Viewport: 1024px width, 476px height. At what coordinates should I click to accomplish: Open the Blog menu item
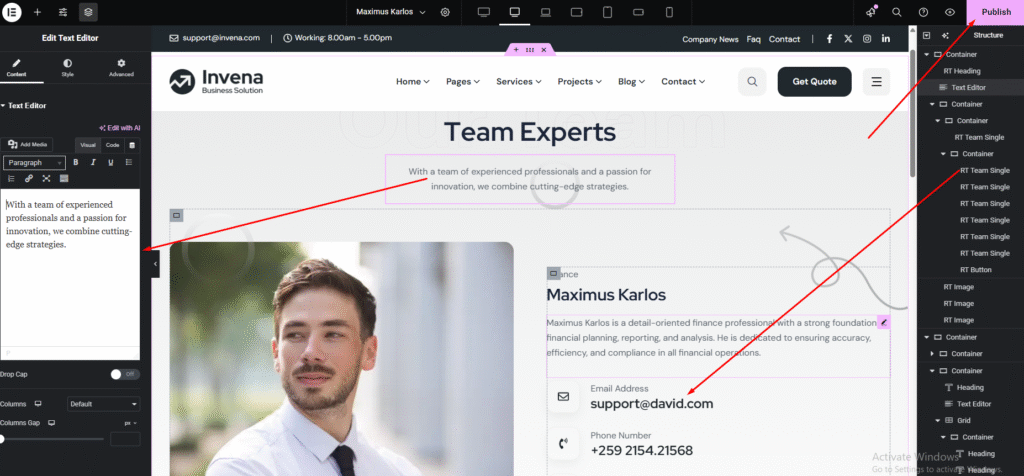click(632, 82)
